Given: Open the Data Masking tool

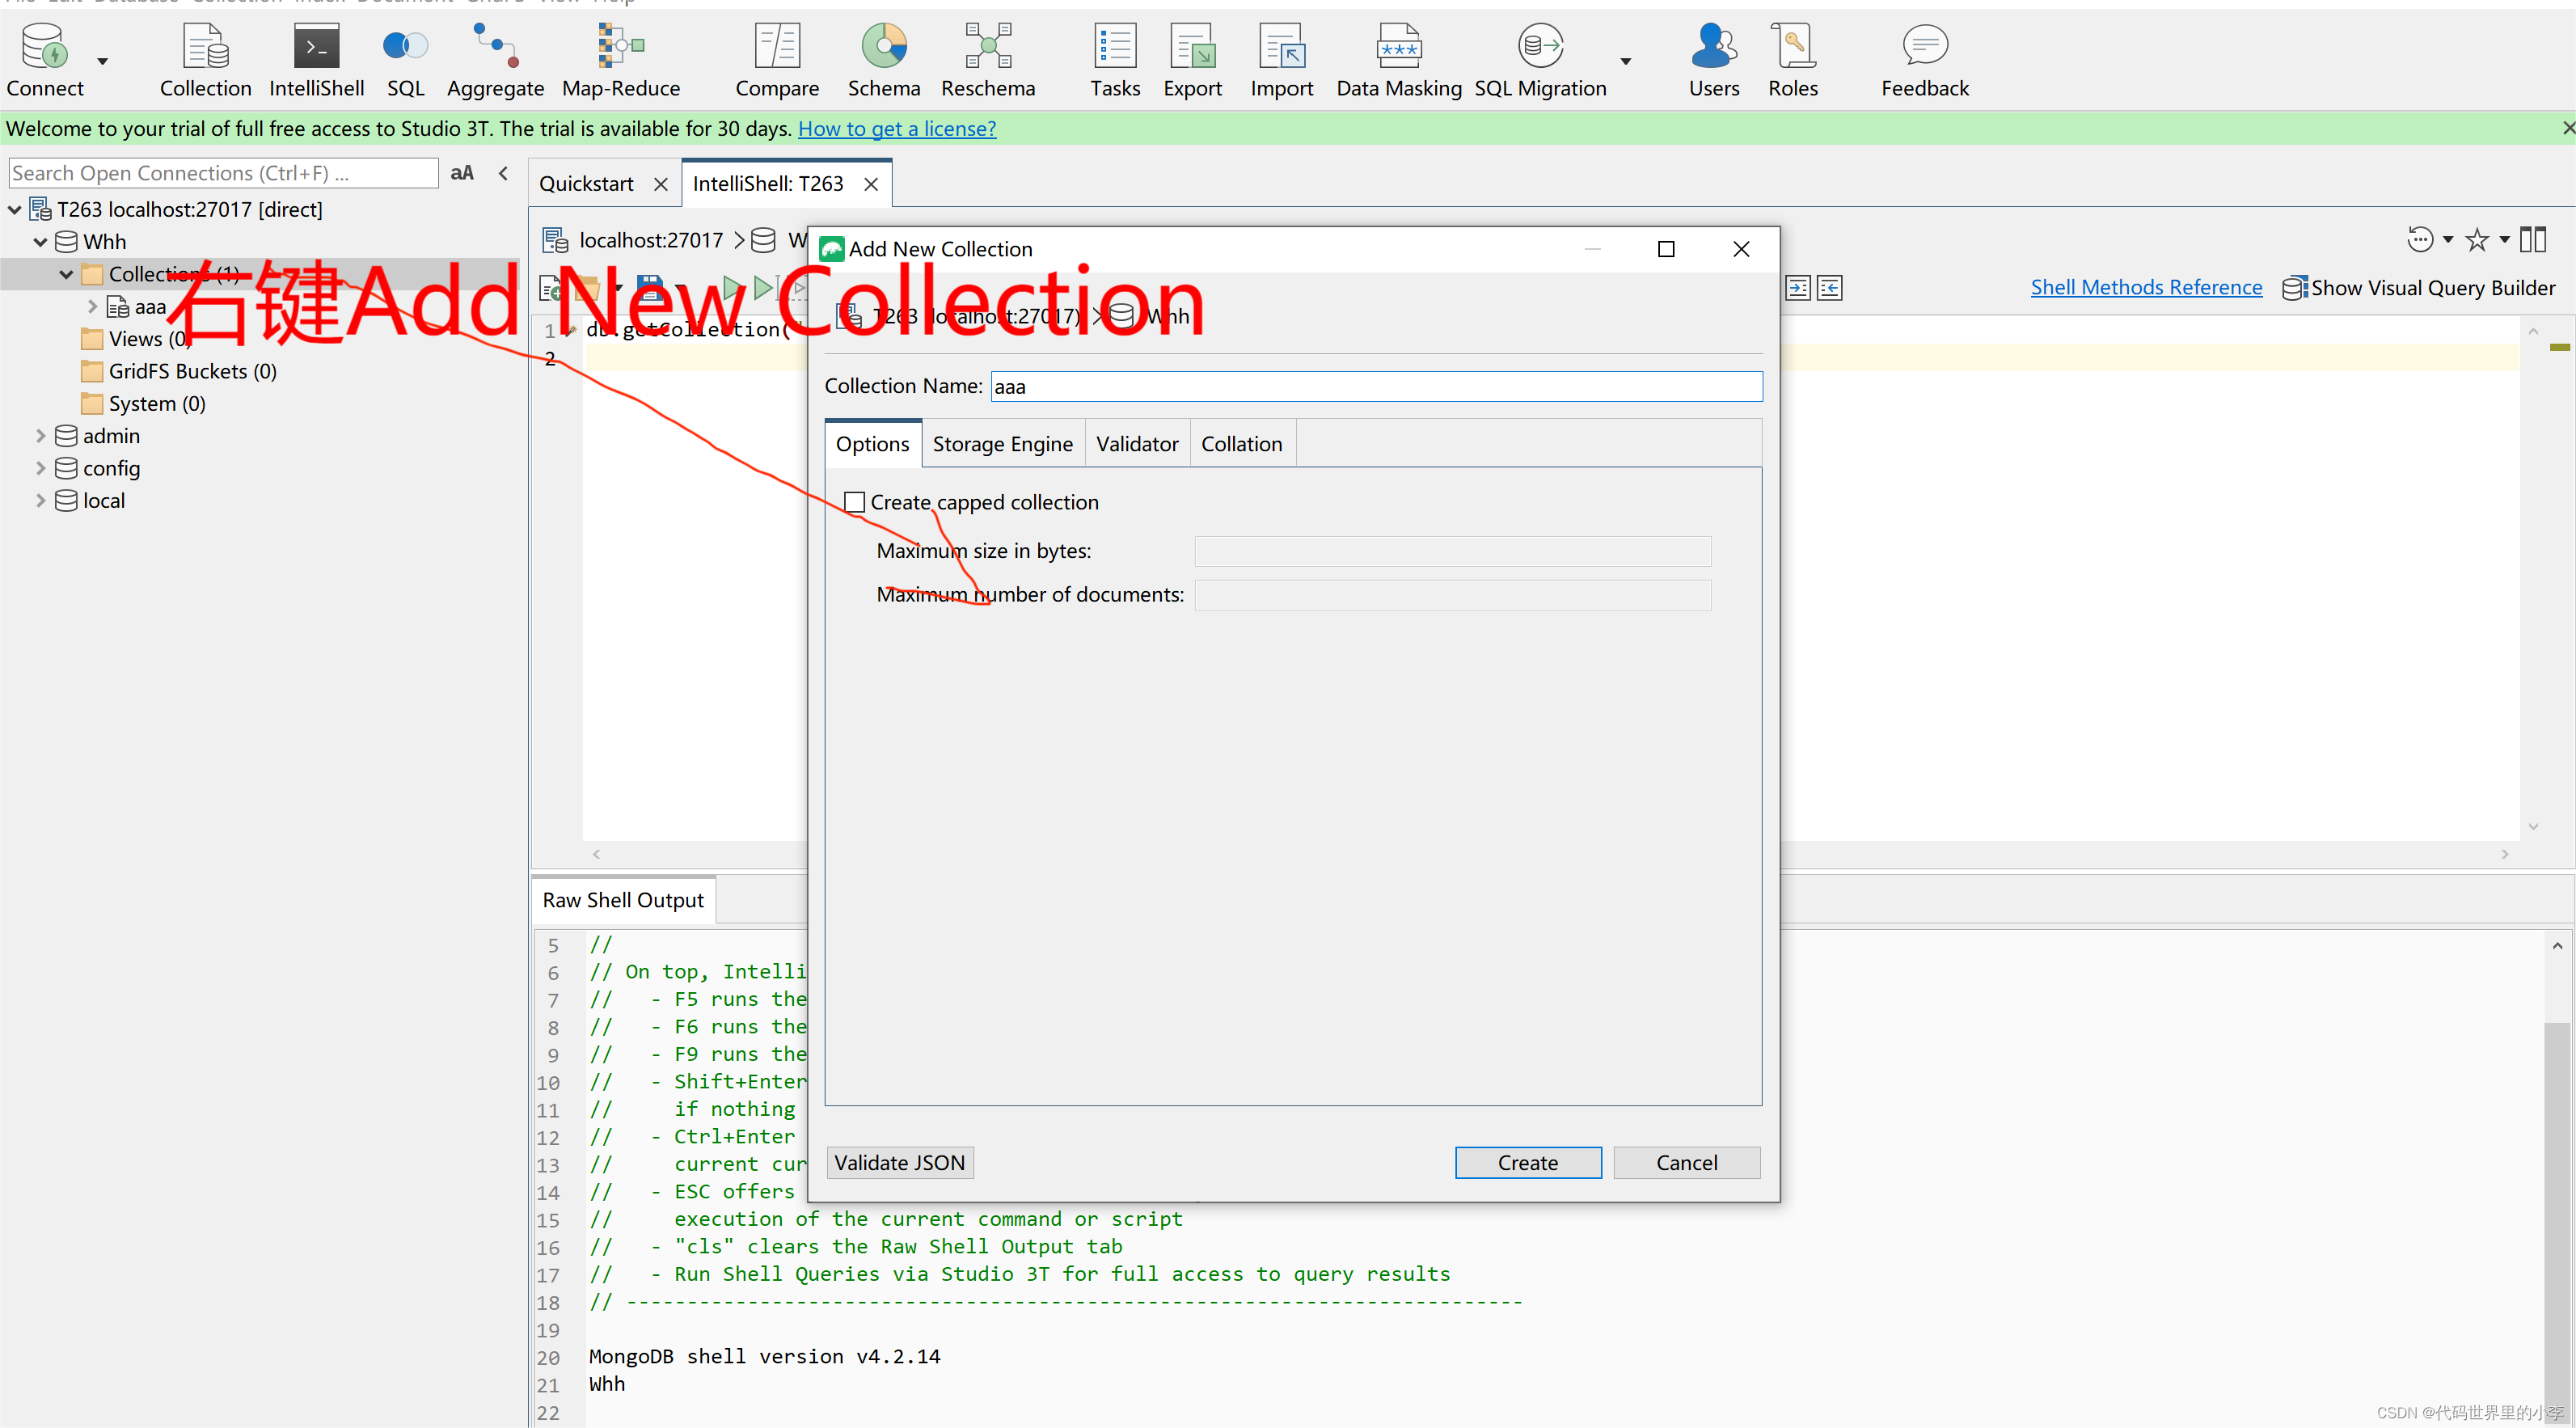Looking at the screenshot, I should click(x=1398, y=60).
